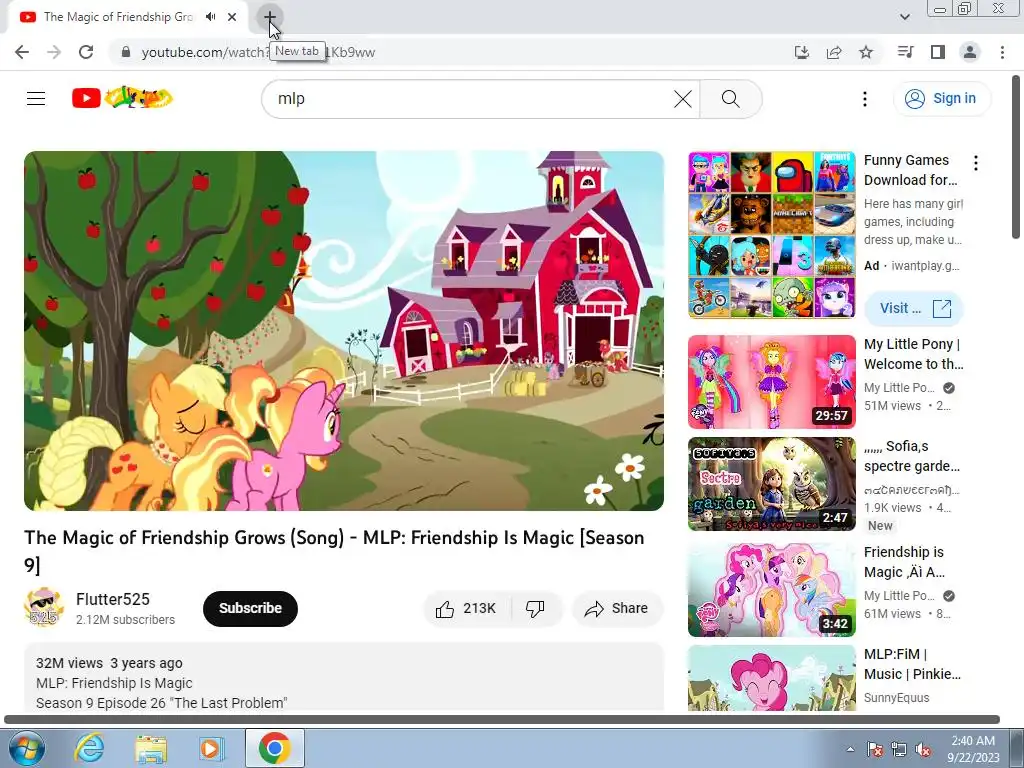The height and width of the screenshot is (768, 1024).
Task: Open Chrome profile avatar
Action: 970,52
